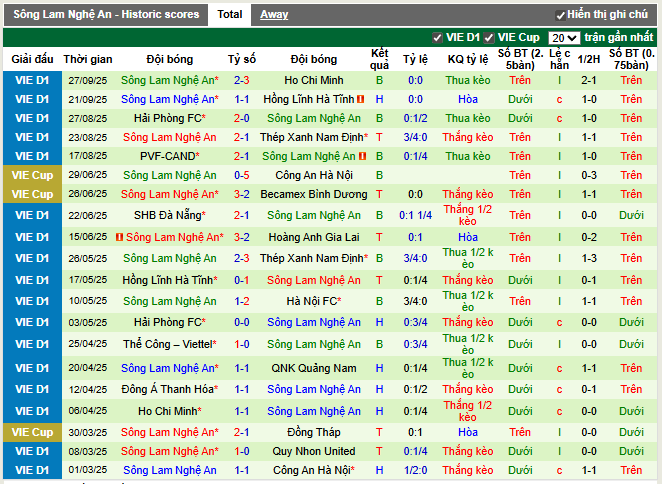
Task: Open Ho Chi Minh team link on 27/09/25
Action: coord(314,80)
